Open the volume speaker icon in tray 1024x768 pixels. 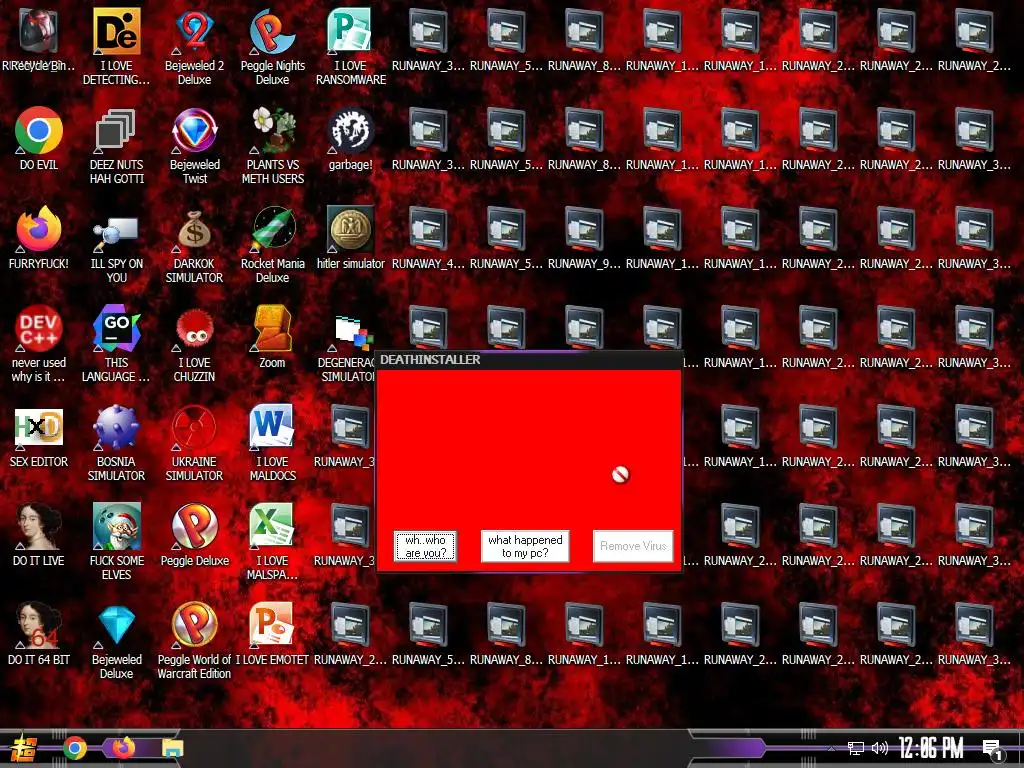point(880,748)
